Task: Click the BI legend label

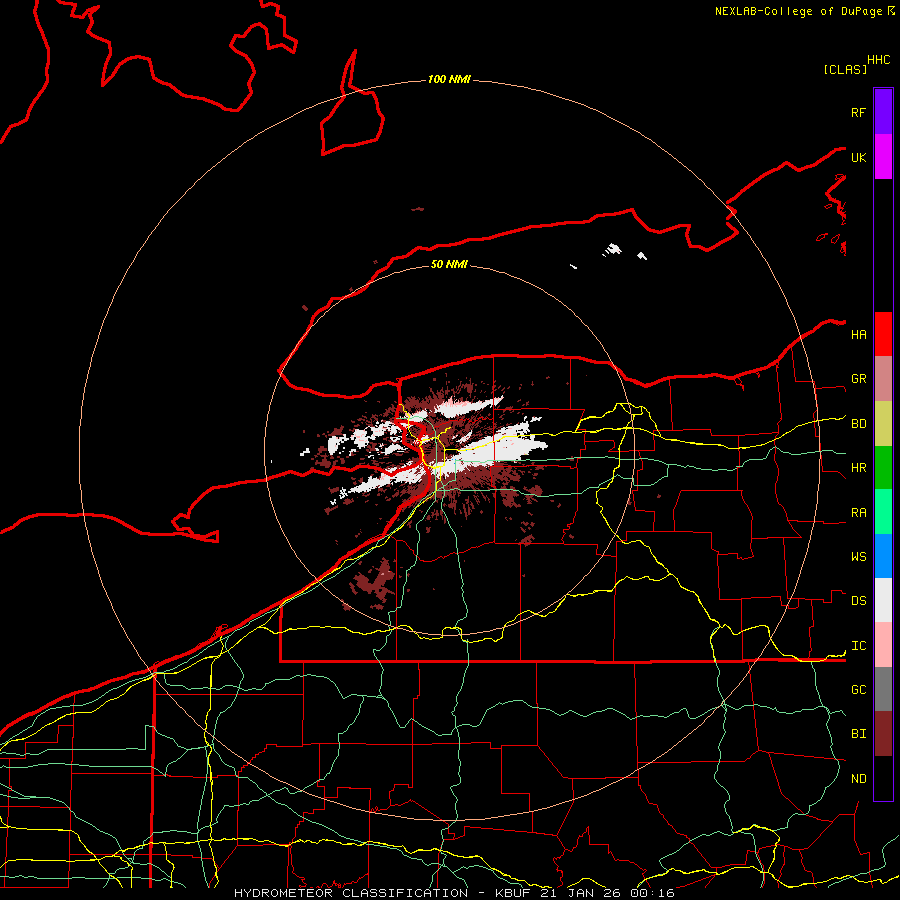Action: click(x=859, y=734)
